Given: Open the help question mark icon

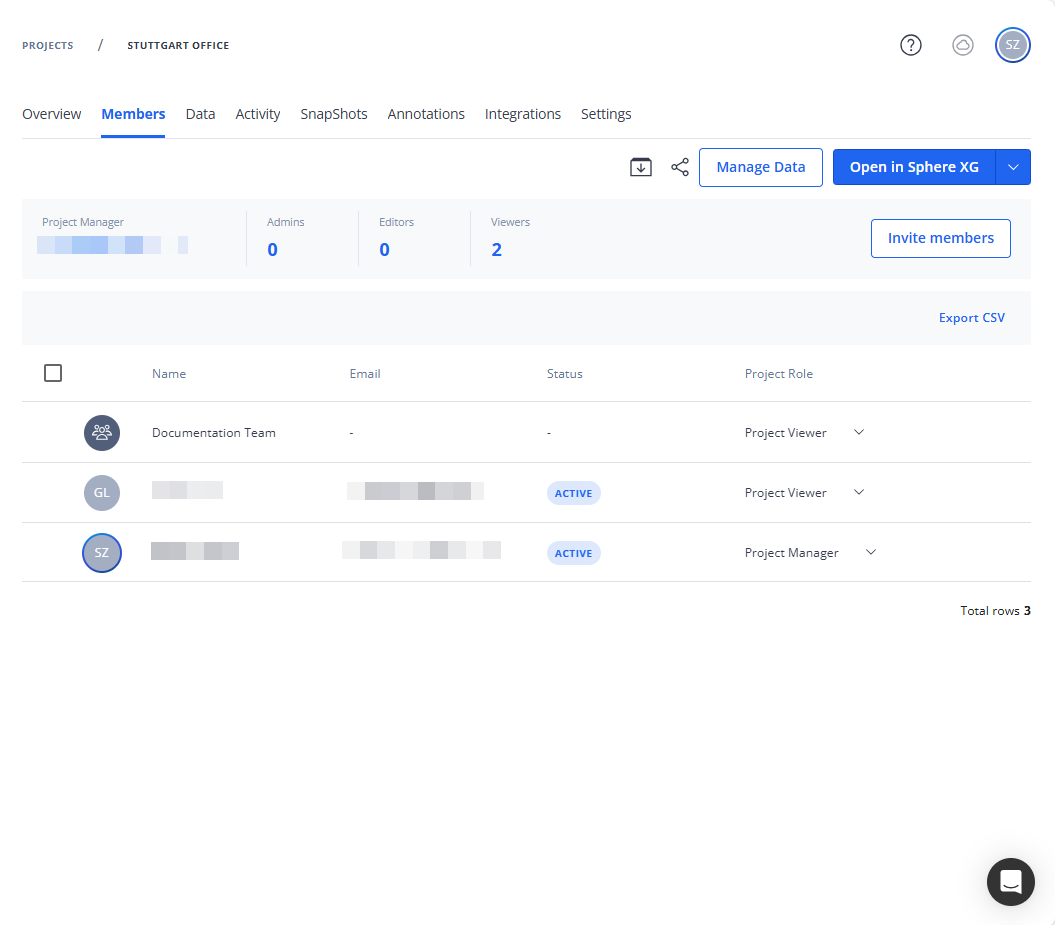Looking at the screenshot, I should coord(910,45).
